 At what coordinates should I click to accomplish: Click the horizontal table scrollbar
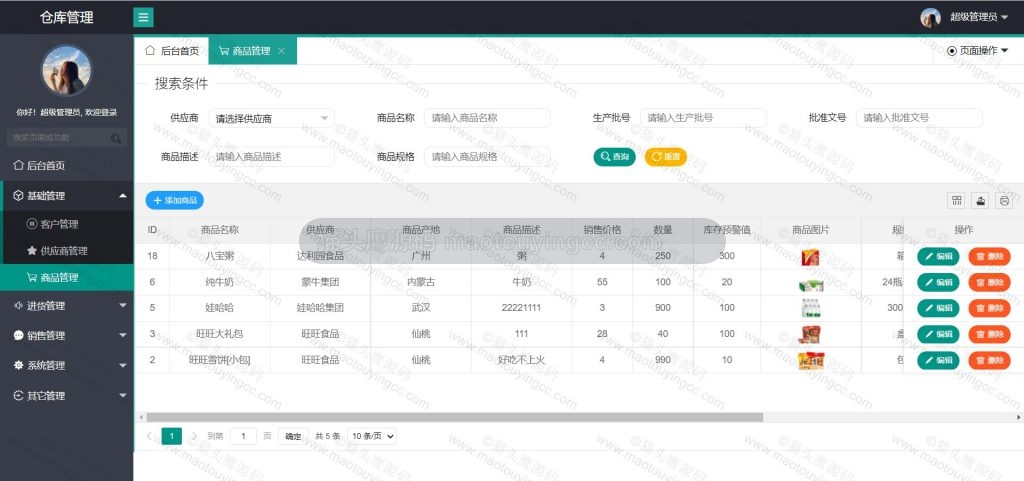[454, 417]
